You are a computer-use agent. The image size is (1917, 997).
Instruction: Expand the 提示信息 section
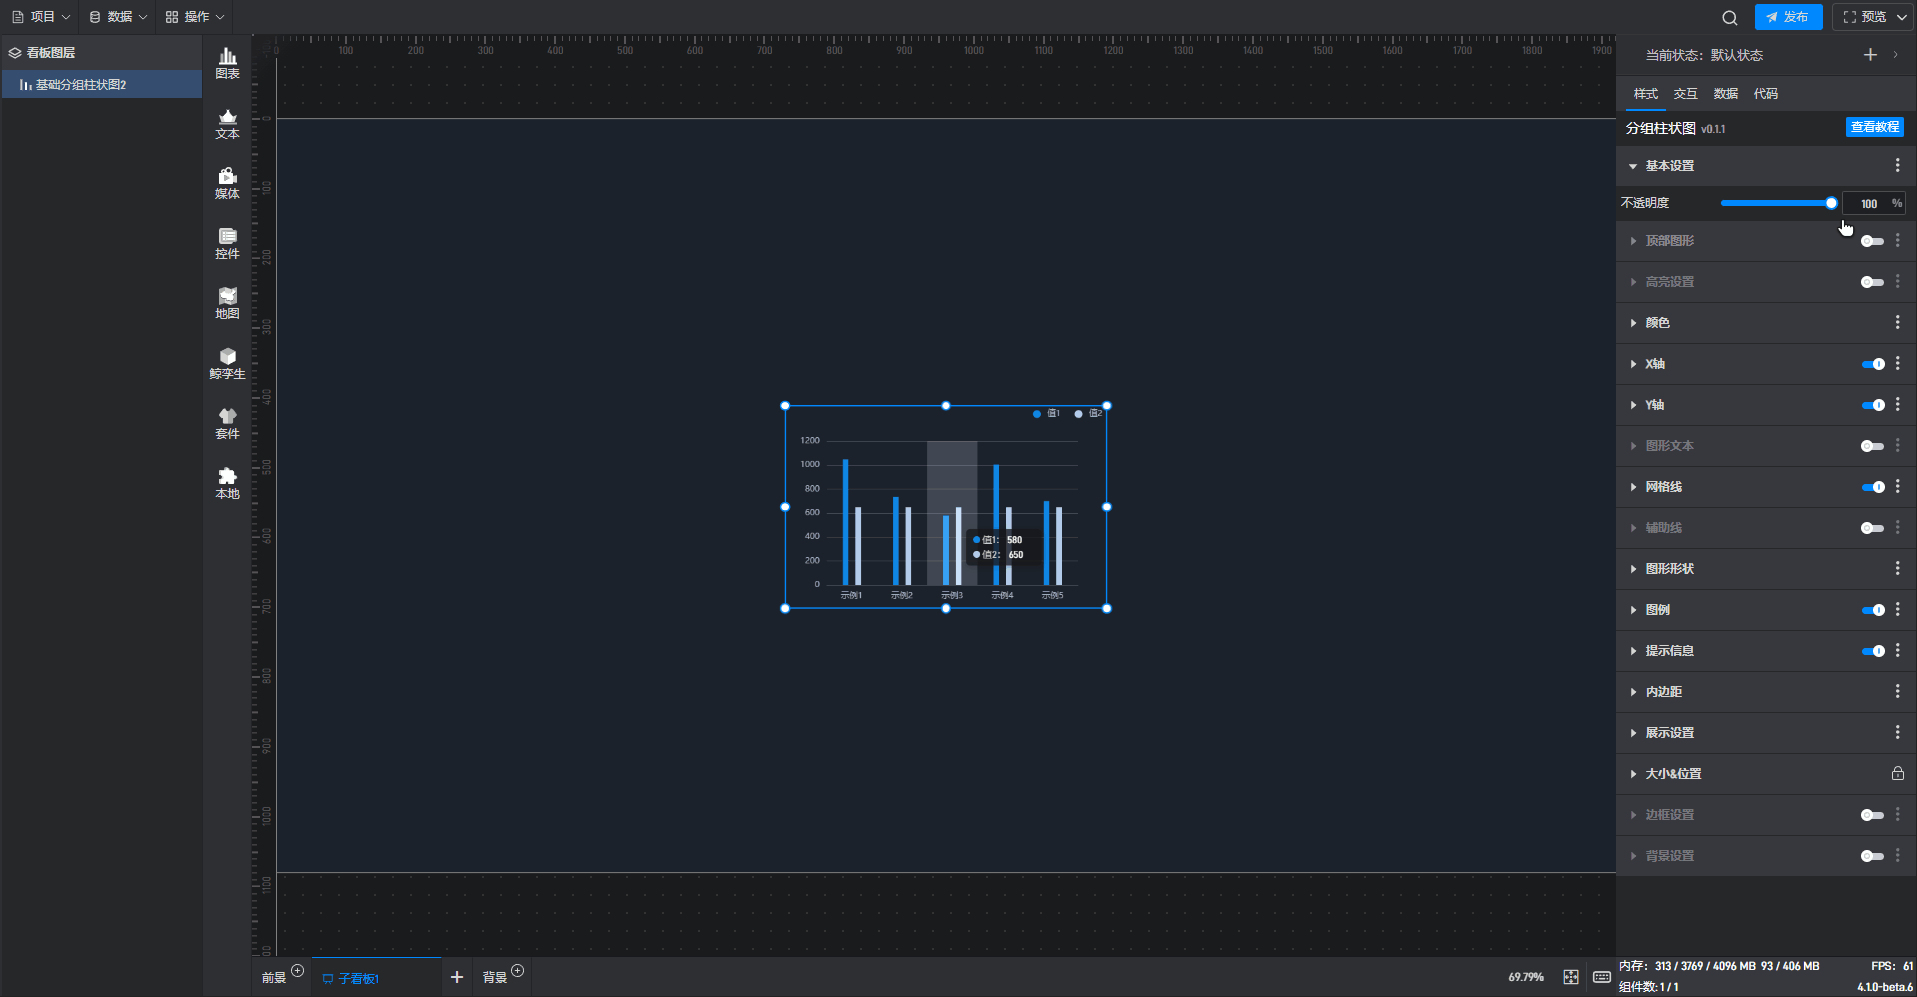[x=1633, y=651]
